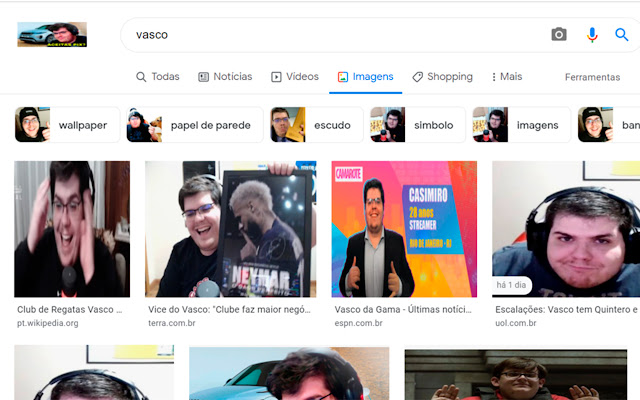640x400 pixels.
Task: Open the Ferramentas tools option
Action: [x=592, y=77]
